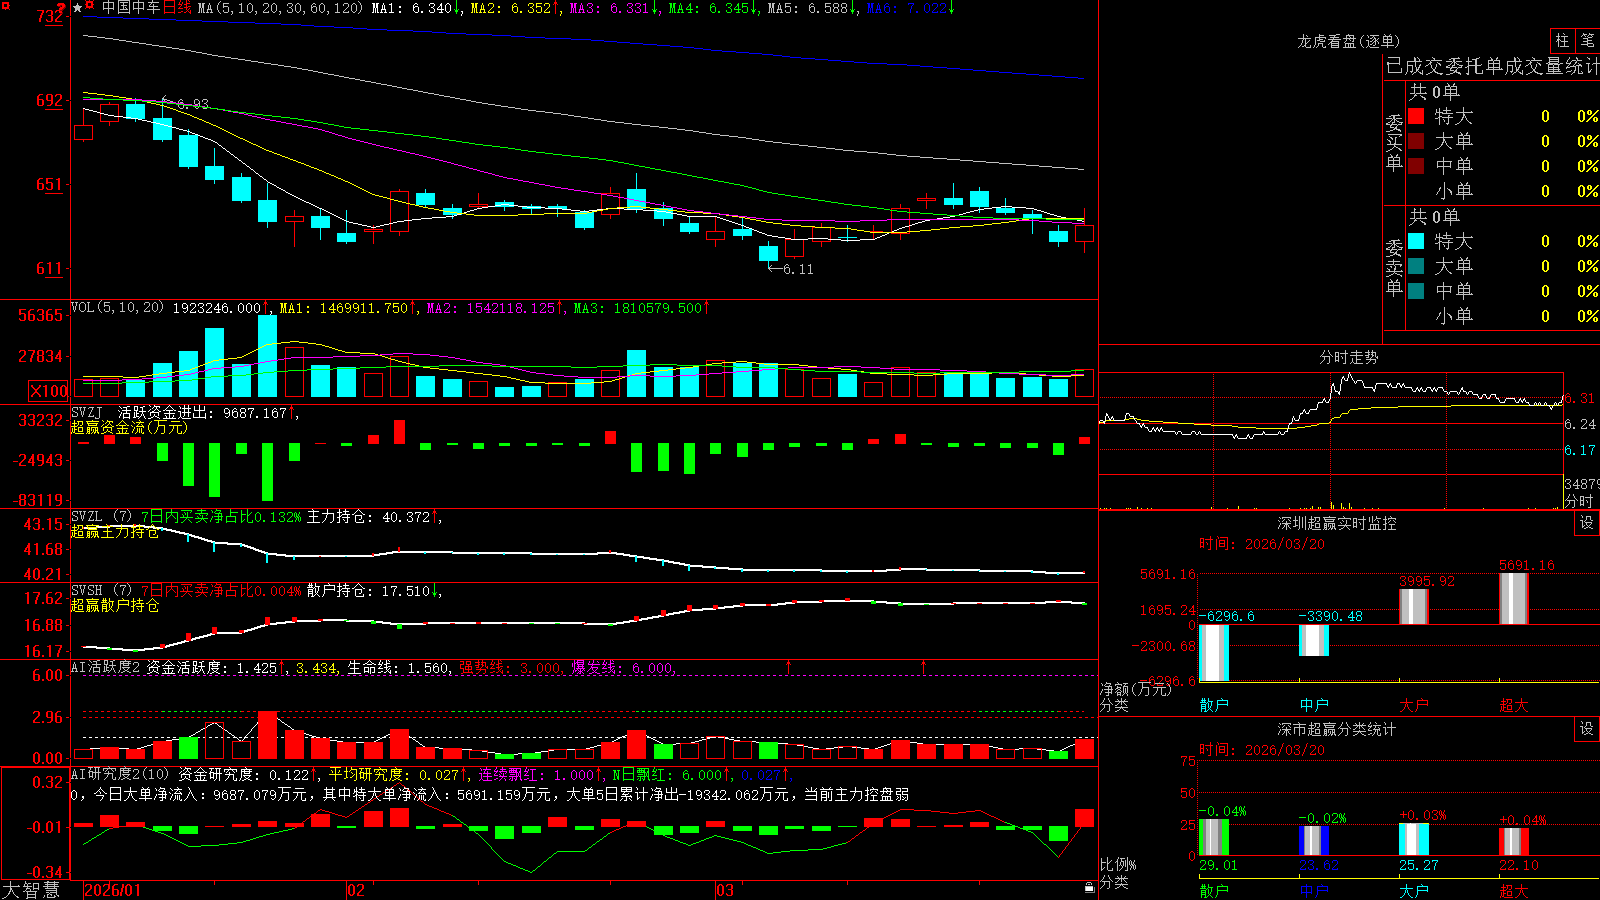Open the red gear indicator settings icon
This screenshot has width=1600, height=900.
pyautogui.click(x=90, y=7)
